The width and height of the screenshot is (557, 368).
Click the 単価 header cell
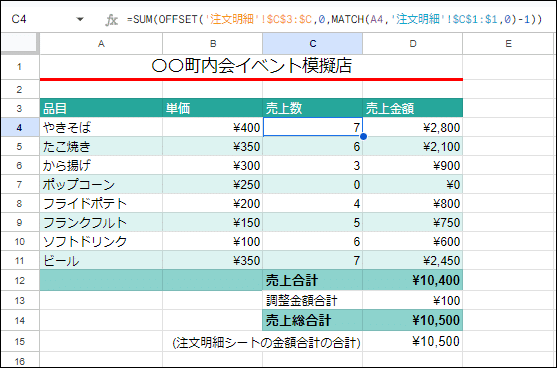[213, 108]
